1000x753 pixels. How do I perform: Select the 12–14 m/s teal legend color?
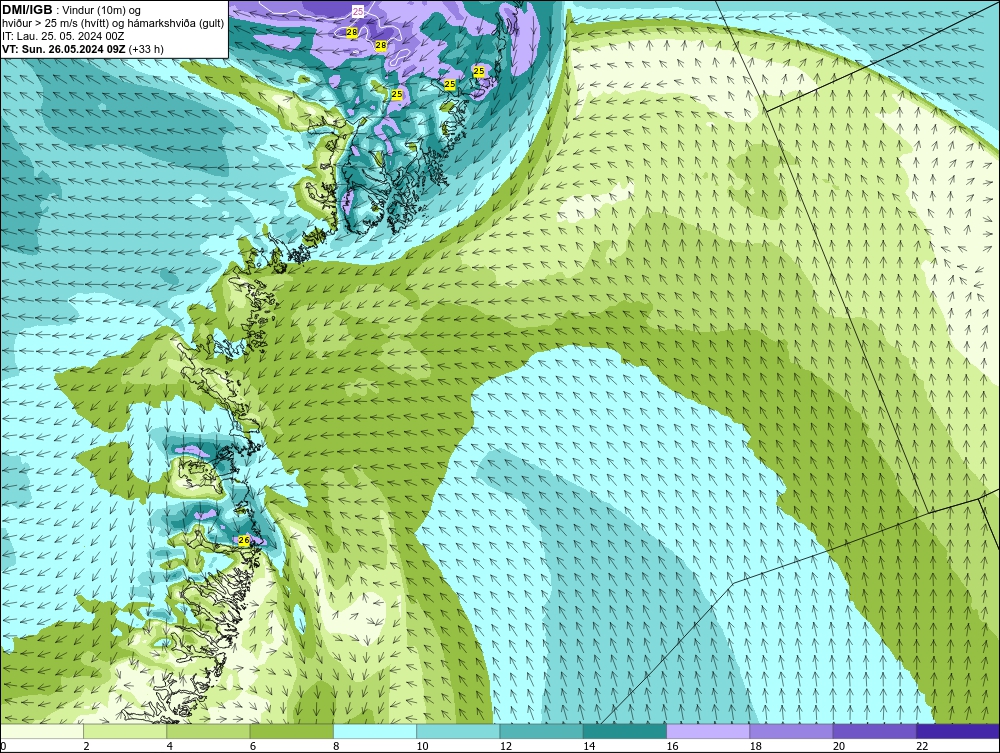pos(541,731)
